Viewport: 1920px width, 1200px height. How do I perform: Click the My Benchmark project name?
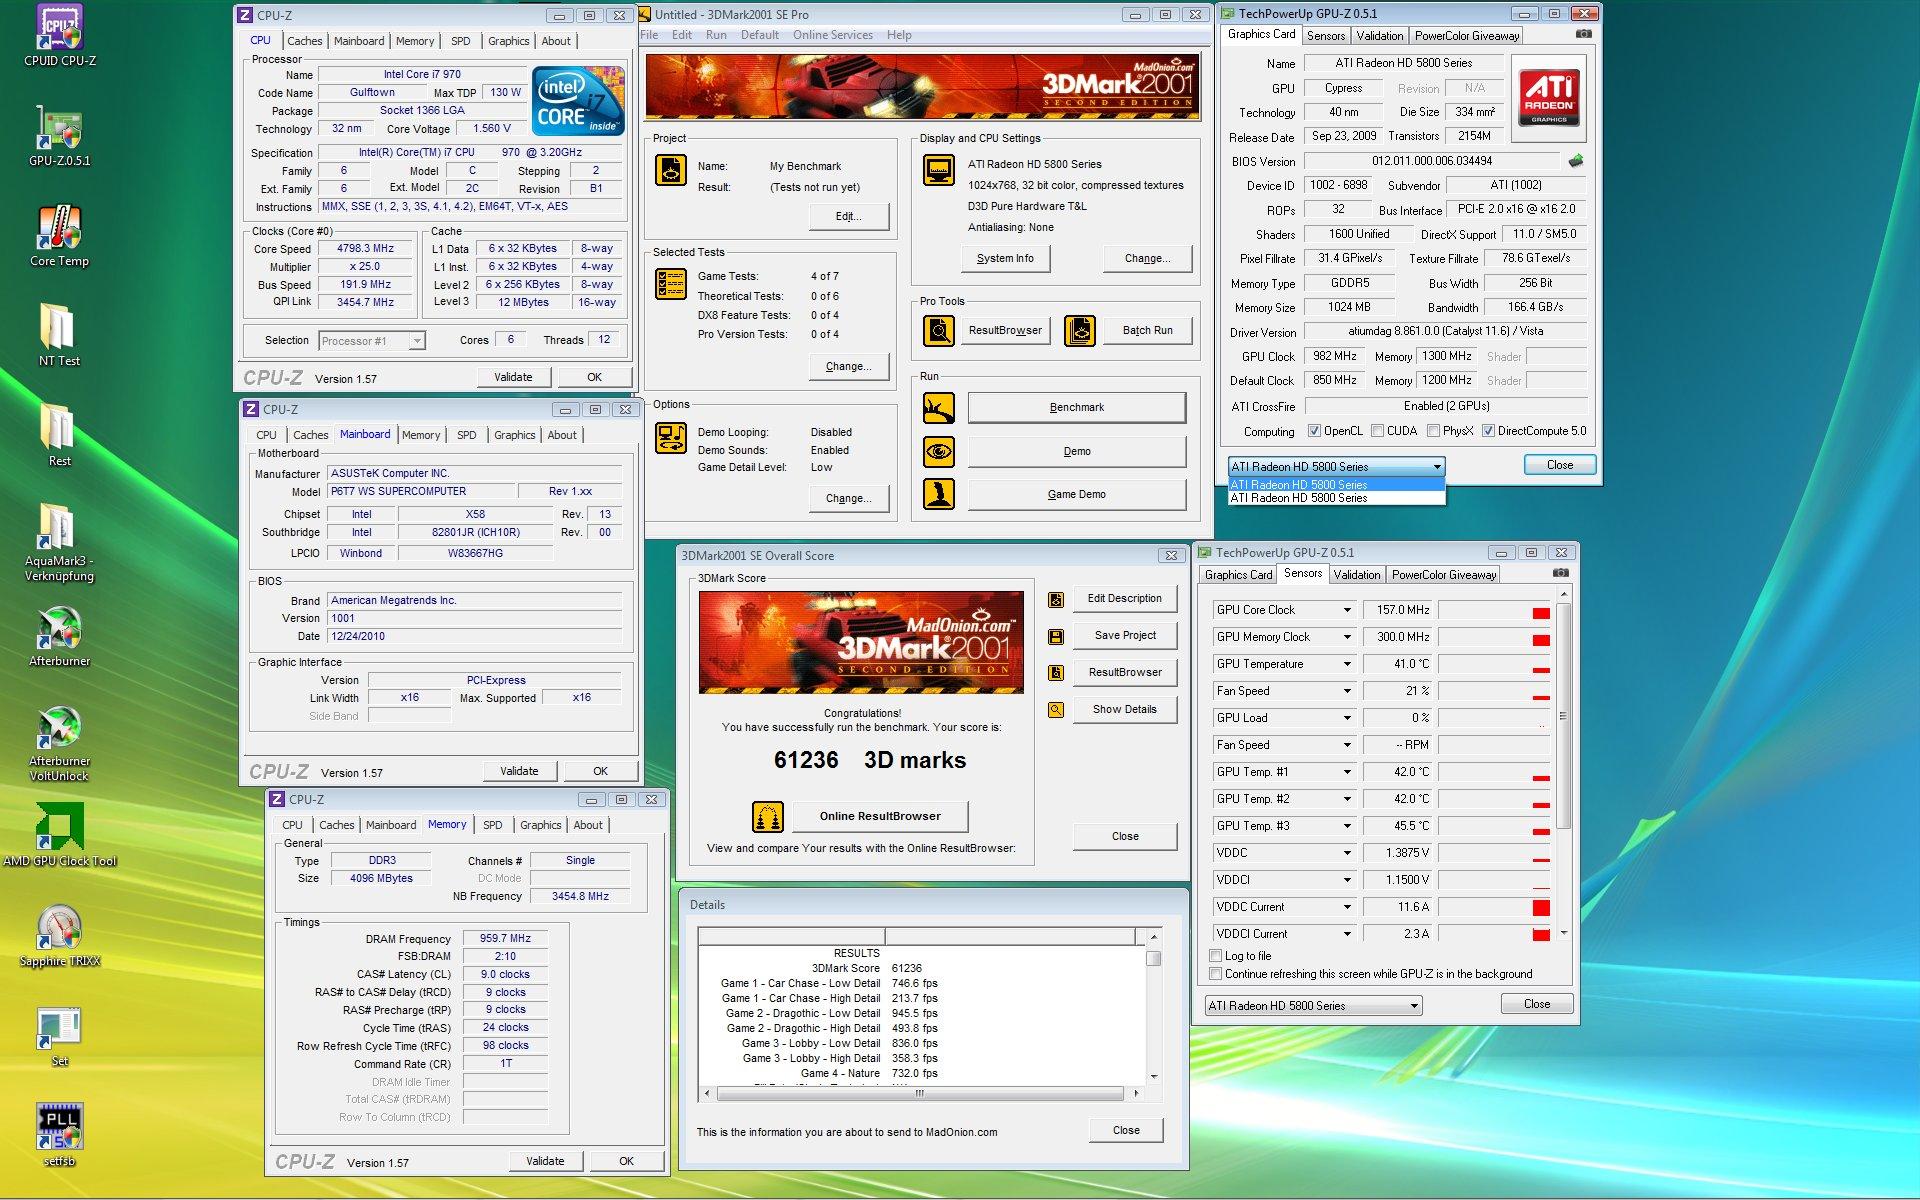tap(805, 166)
